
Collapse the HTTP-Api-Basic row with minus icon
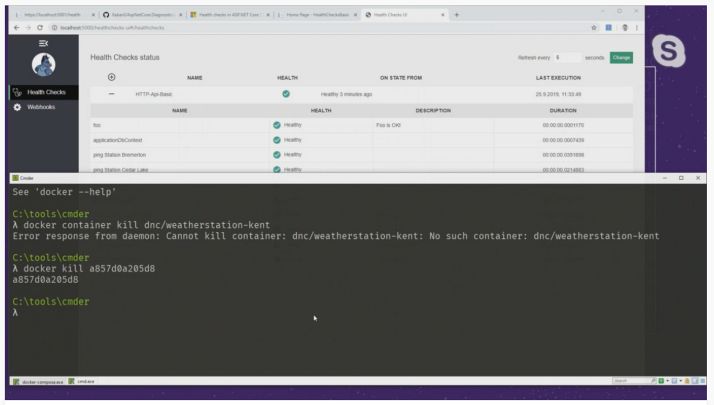coord(112,94)
